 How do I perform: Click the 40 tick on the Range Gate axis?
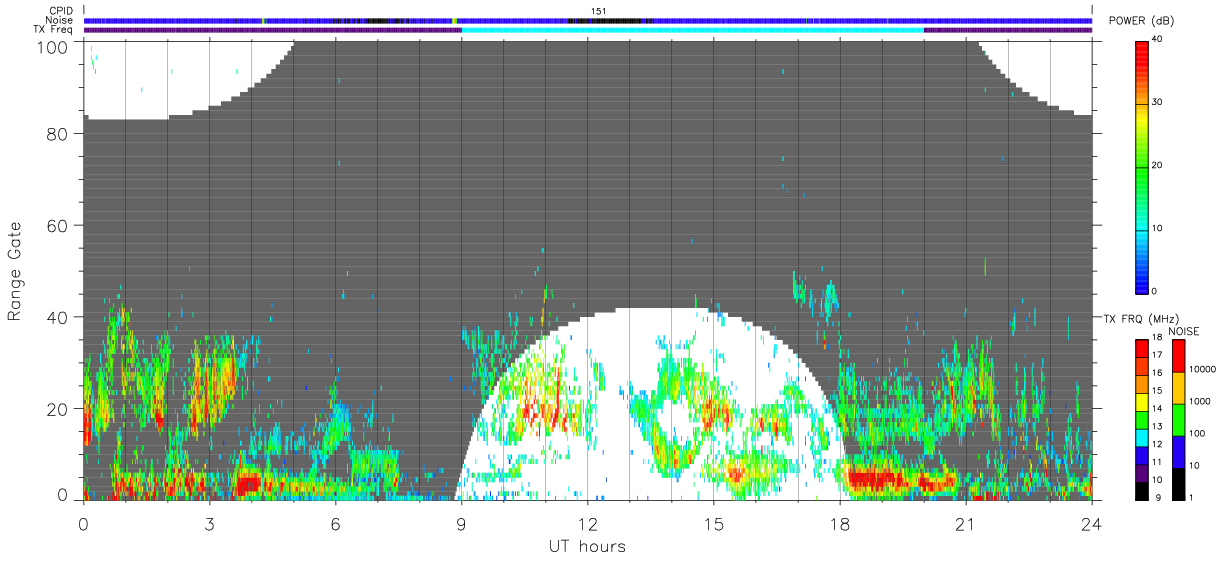pos(57,318)
